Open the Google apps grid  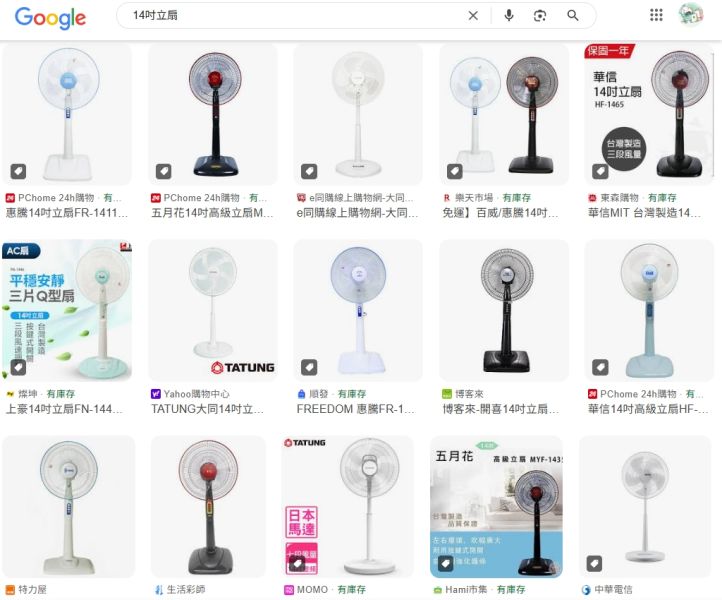coord(656,15)
